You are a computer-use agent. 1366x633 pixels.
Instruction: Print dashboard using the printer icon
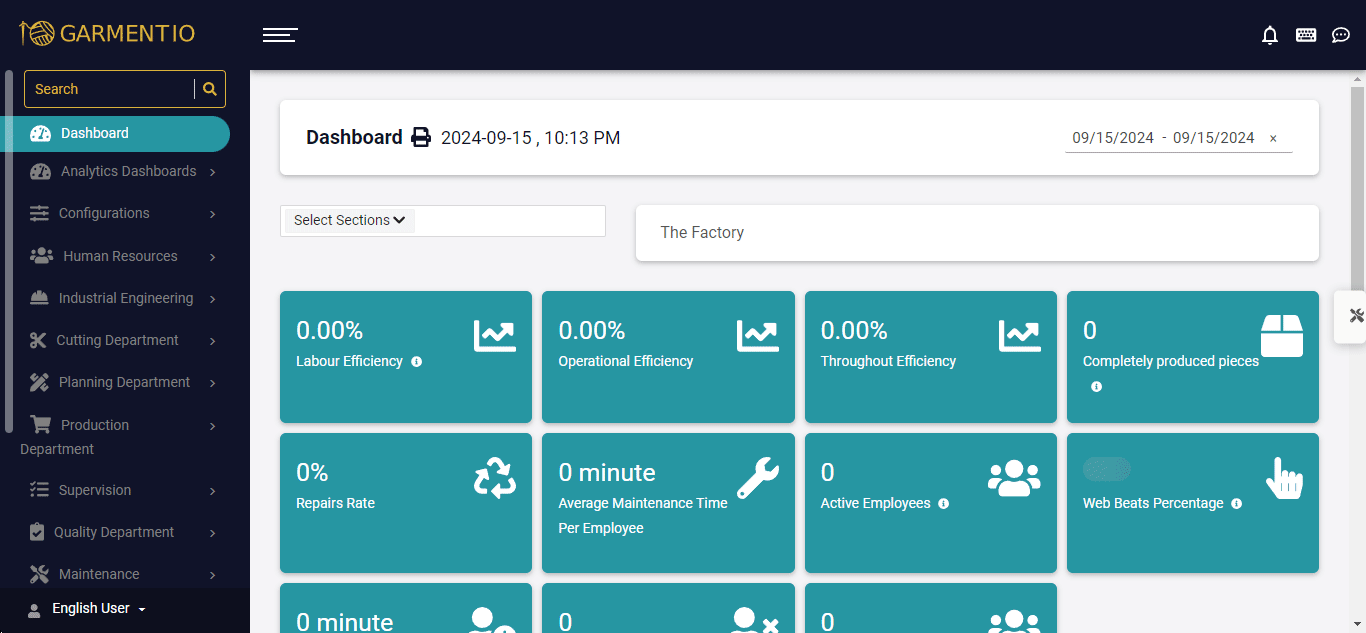point(422,137)
